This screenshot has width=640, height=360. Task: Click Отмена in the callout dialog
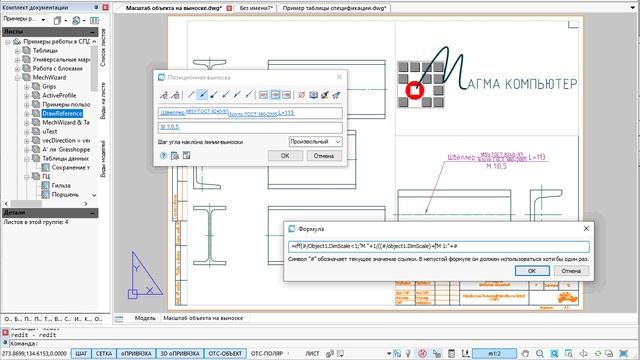pyautogui.click(x=324, y=156)
